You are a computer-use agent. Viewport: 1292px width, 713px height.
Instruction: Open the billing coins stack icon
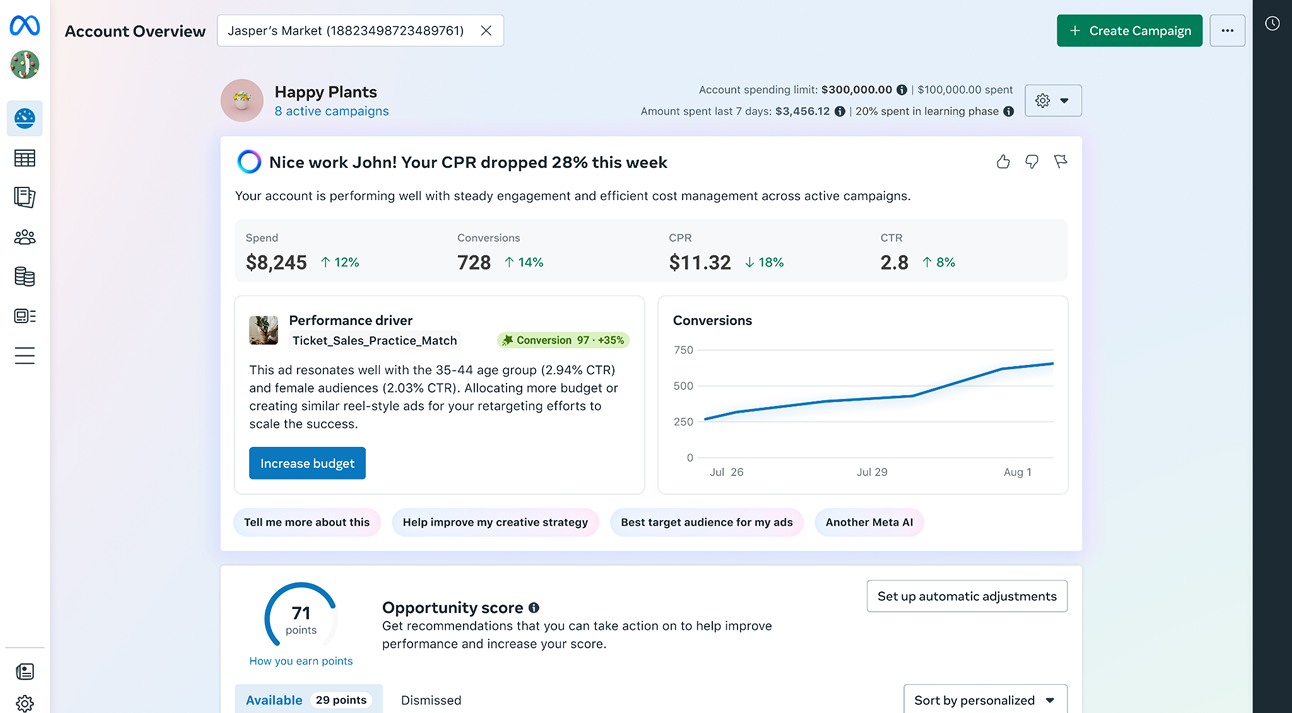25,277
